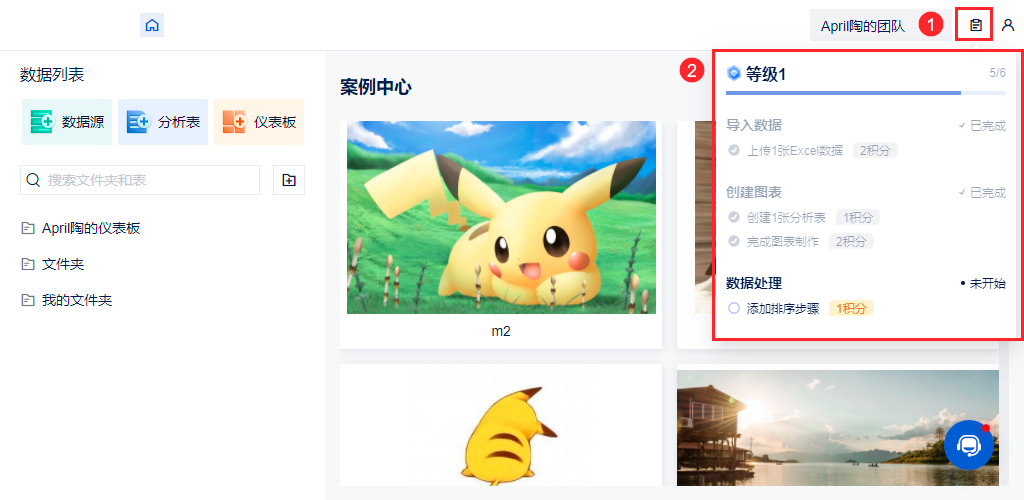Click the check icon beside 创建1张分析表
Image resolution: width=1024 pixels, height=500 pixels.
click(733, 217)
